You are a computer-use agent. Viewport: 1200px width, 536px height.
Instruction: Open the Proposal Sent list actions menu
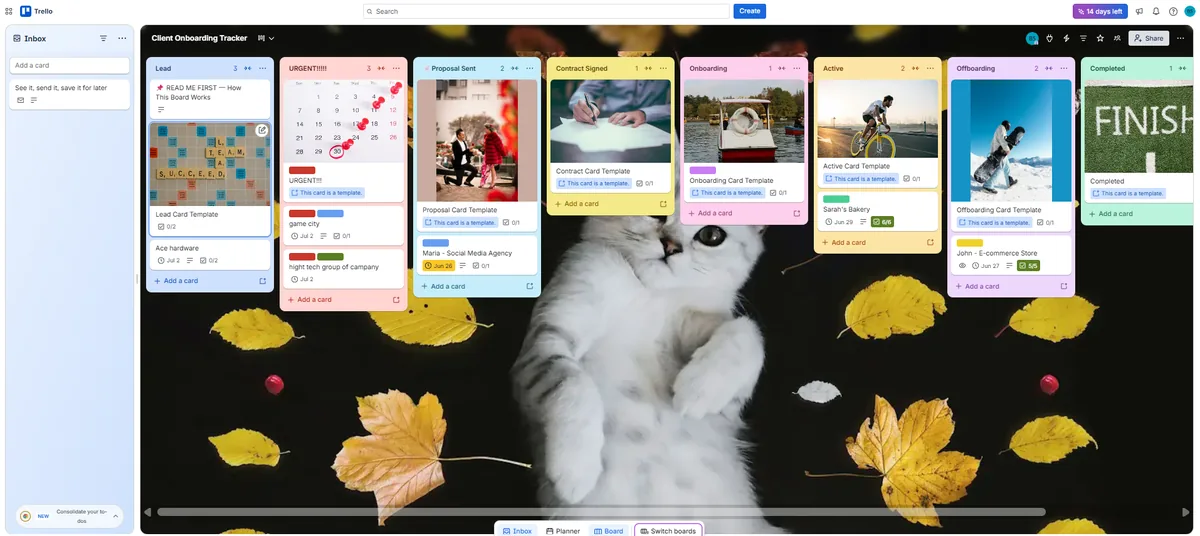point(530,68)
